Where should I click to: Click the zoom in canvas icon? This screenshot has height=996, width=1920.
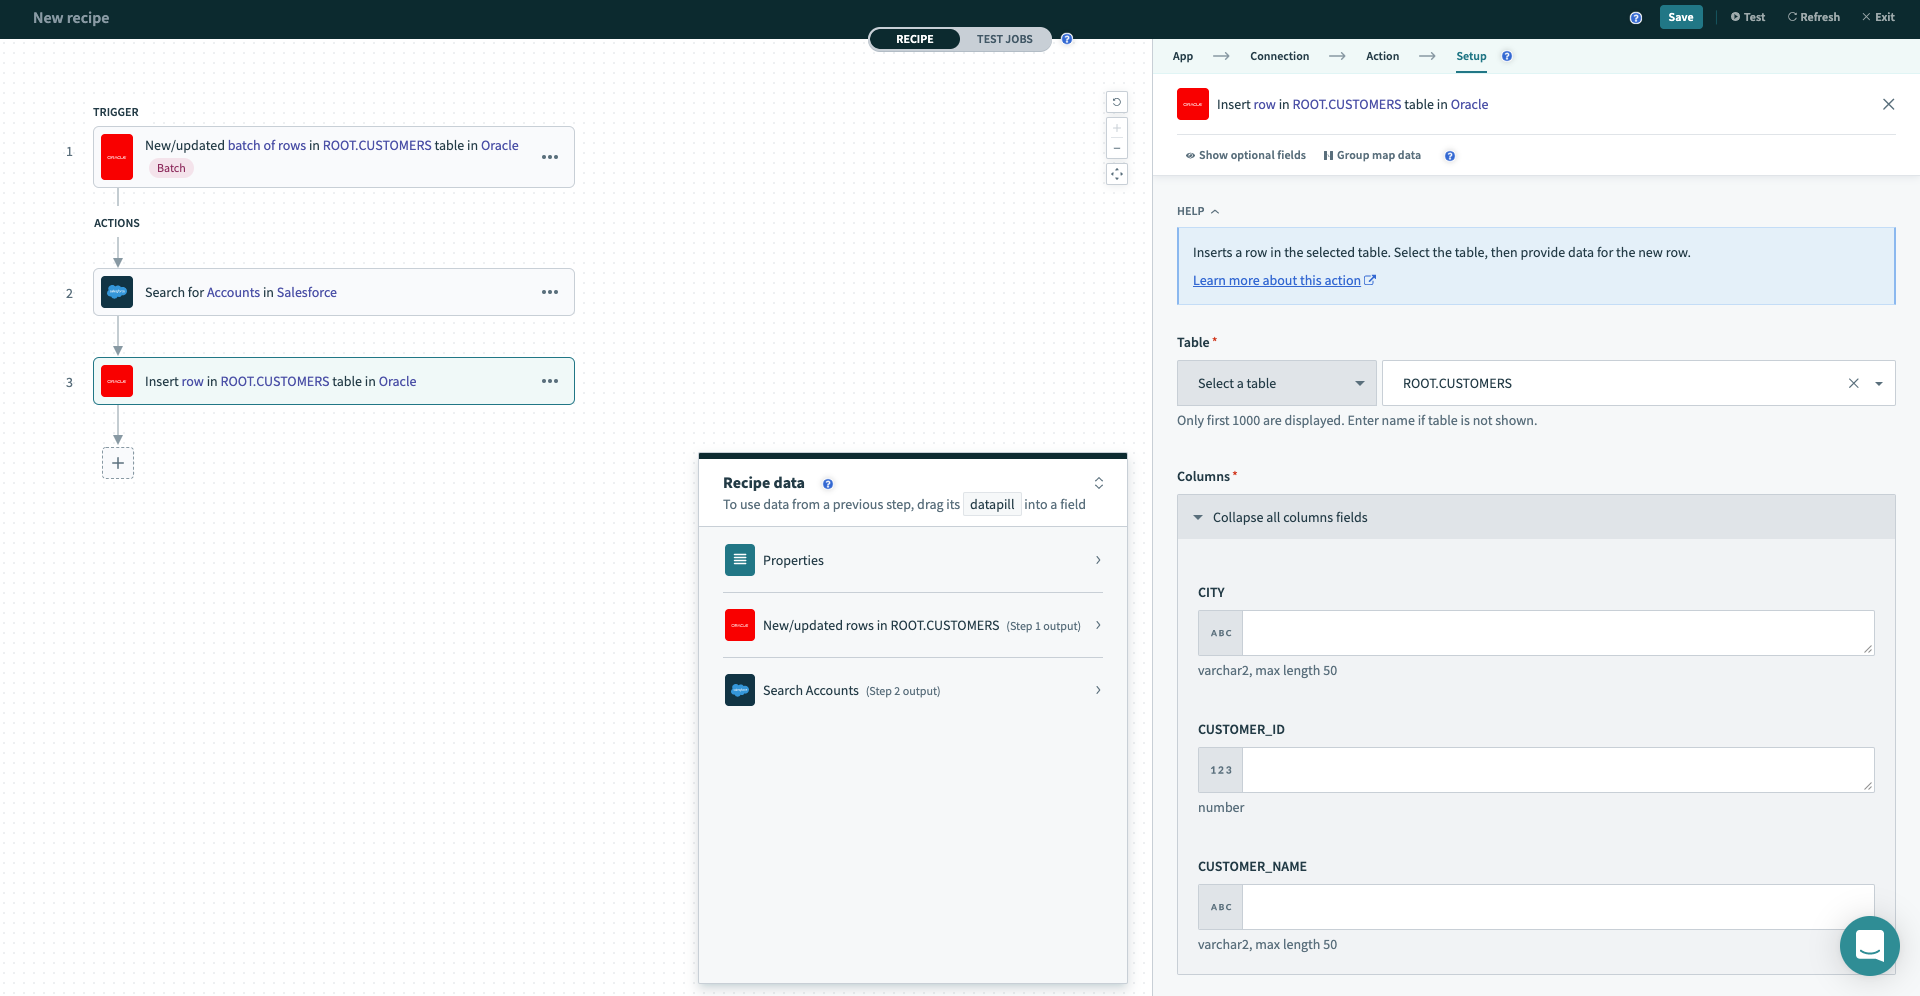1117,128
